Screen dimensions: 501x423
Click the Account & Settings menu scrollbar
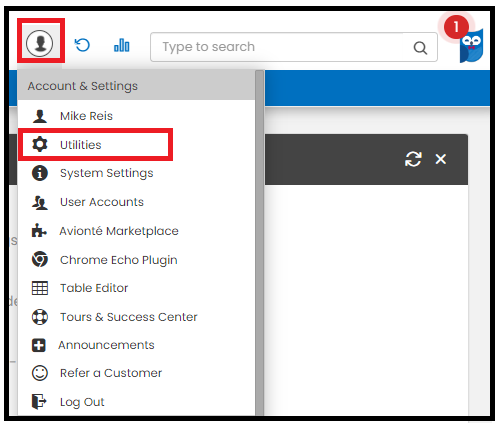[260, 243]
